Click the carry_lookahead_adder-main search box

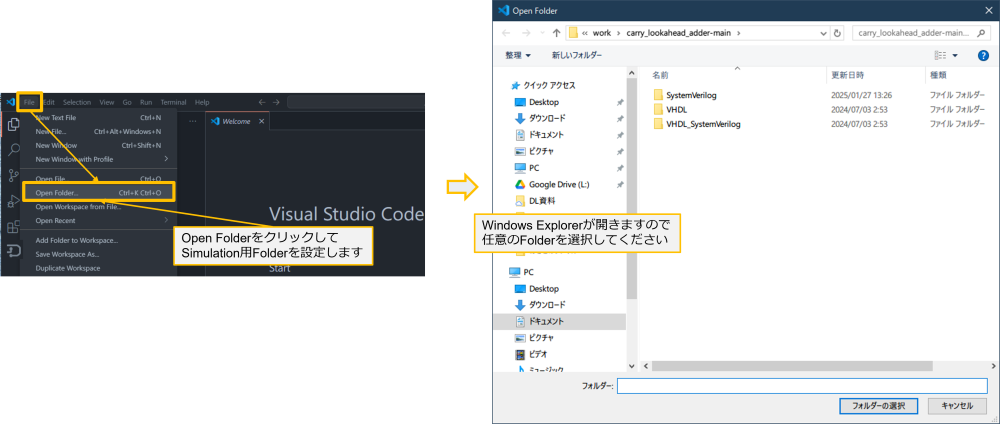pyautogui.click(x=920, y=33)
